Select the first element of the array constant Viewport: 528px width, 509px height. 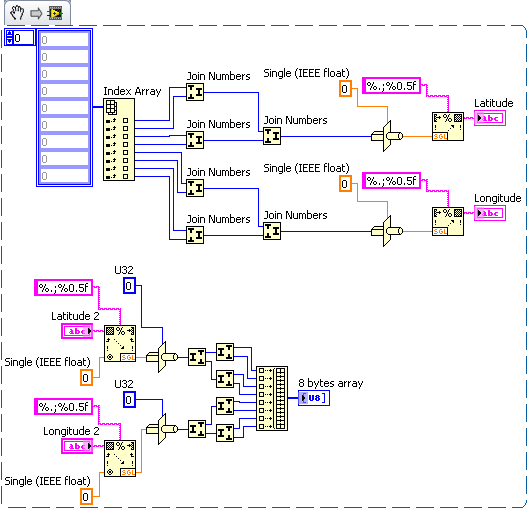(64, 40)
